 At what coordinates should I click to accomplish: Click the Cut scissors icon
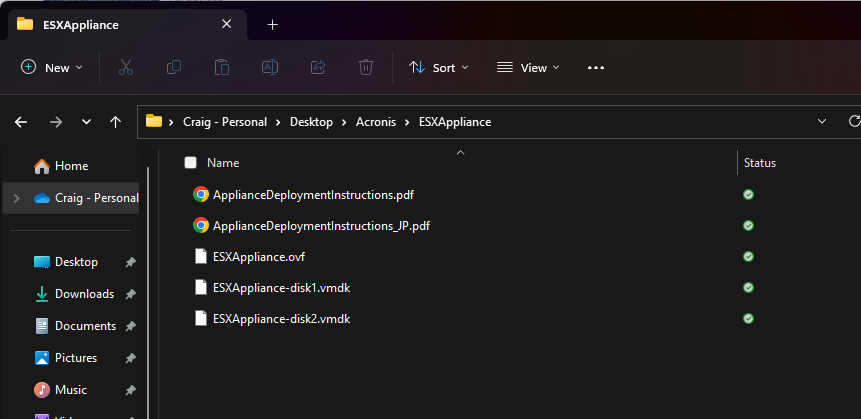(x=126, y=68)
